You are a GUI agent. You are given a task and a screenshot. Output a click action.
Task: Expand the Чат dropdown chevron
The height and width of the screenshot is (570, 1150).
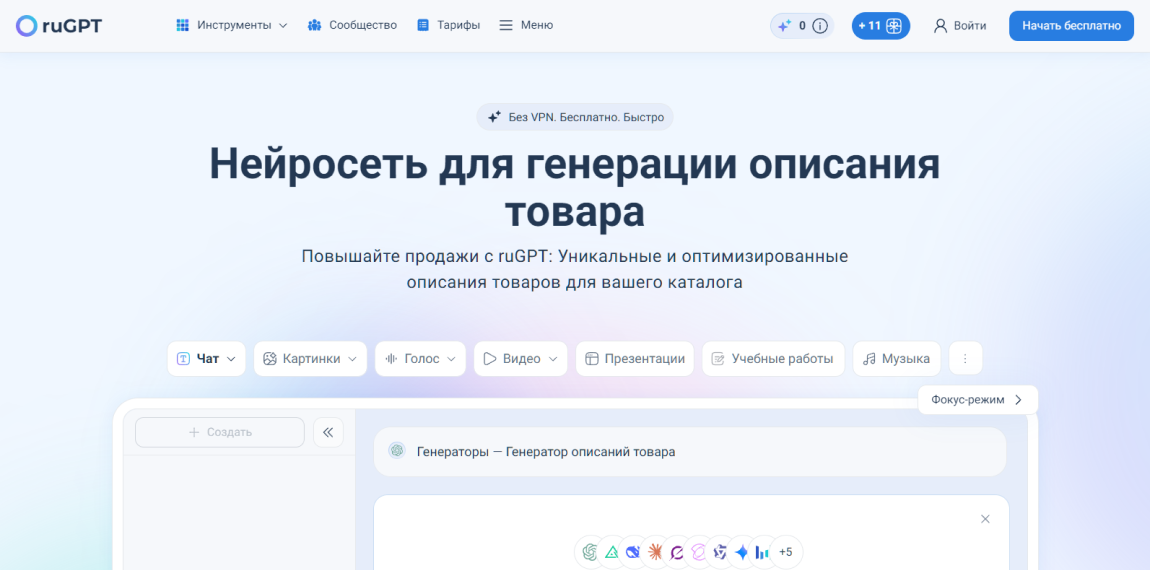coord(231,359)
